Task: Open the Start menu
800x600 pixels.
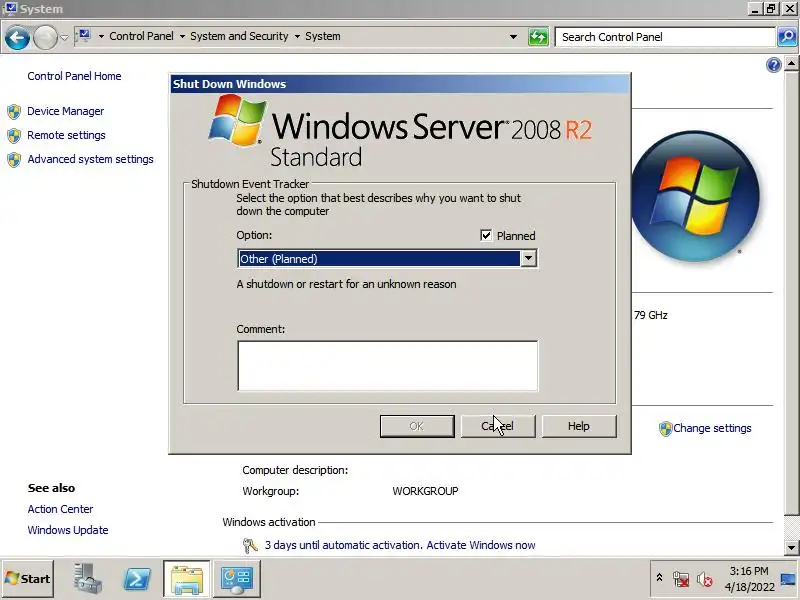Action: [x=28, y=579]
